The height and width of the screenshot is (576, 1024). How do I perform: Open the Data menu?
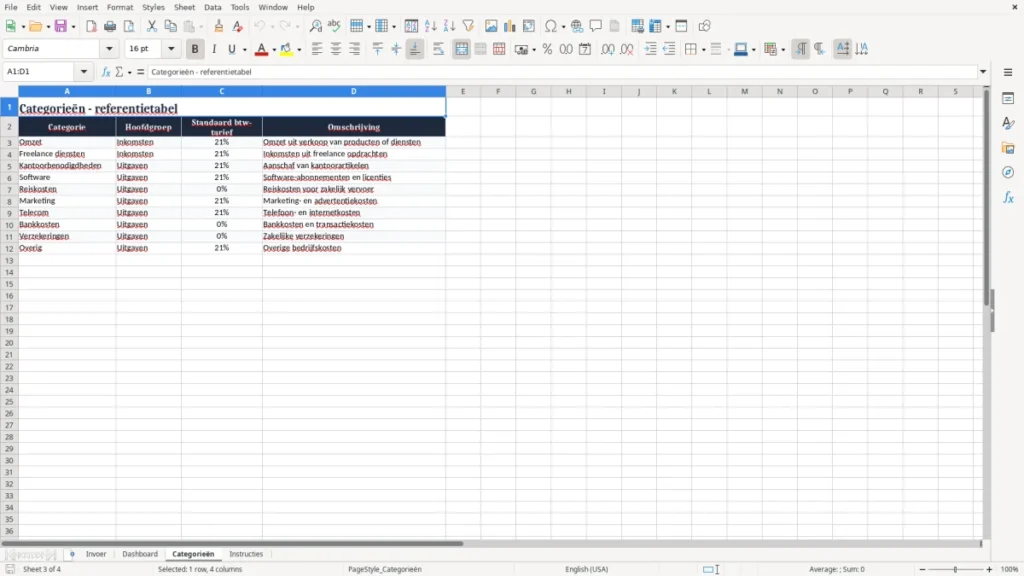pos(212,7)
